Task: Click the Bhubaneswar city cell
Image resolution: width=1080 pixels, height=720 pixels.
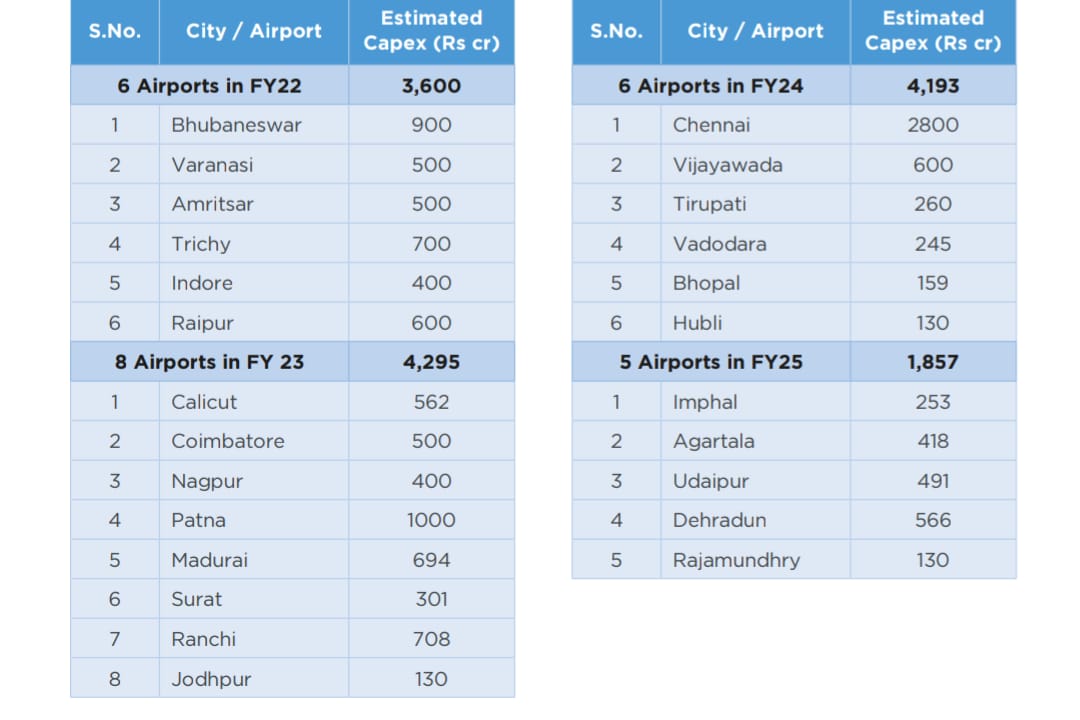Action: click(x=236, y=125)
